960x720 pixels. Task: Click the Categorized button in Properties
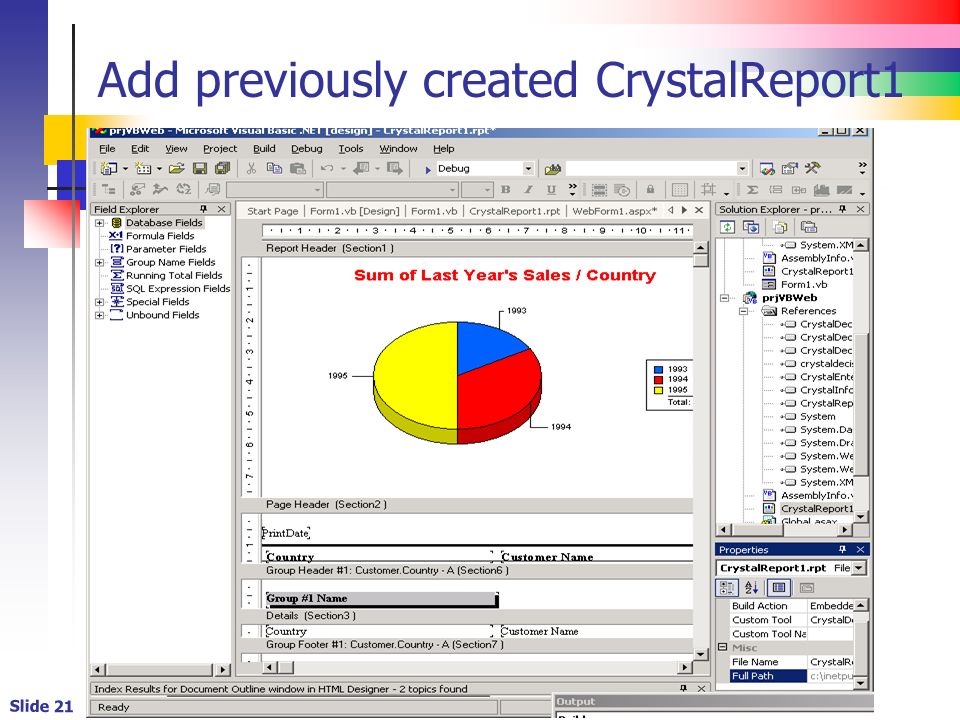[727, 588]
